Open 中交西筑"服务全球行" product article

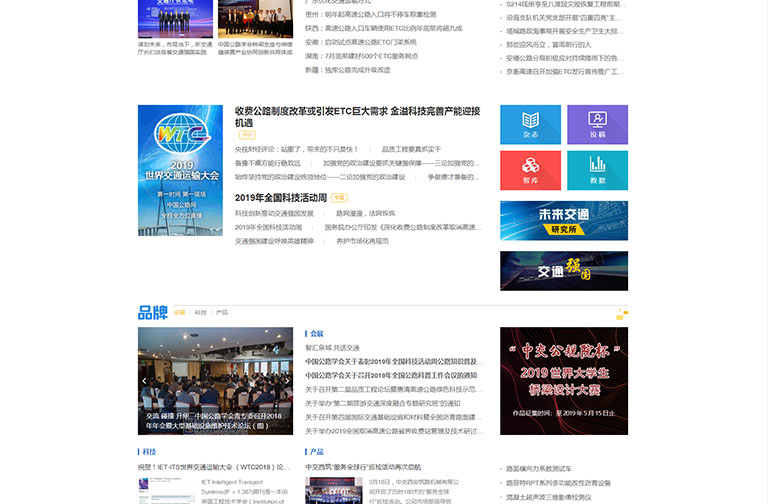(x=363, y=467)
